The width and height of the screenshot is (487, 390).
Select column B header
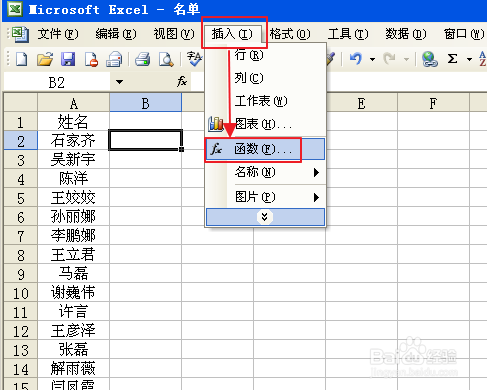(146, 103)
